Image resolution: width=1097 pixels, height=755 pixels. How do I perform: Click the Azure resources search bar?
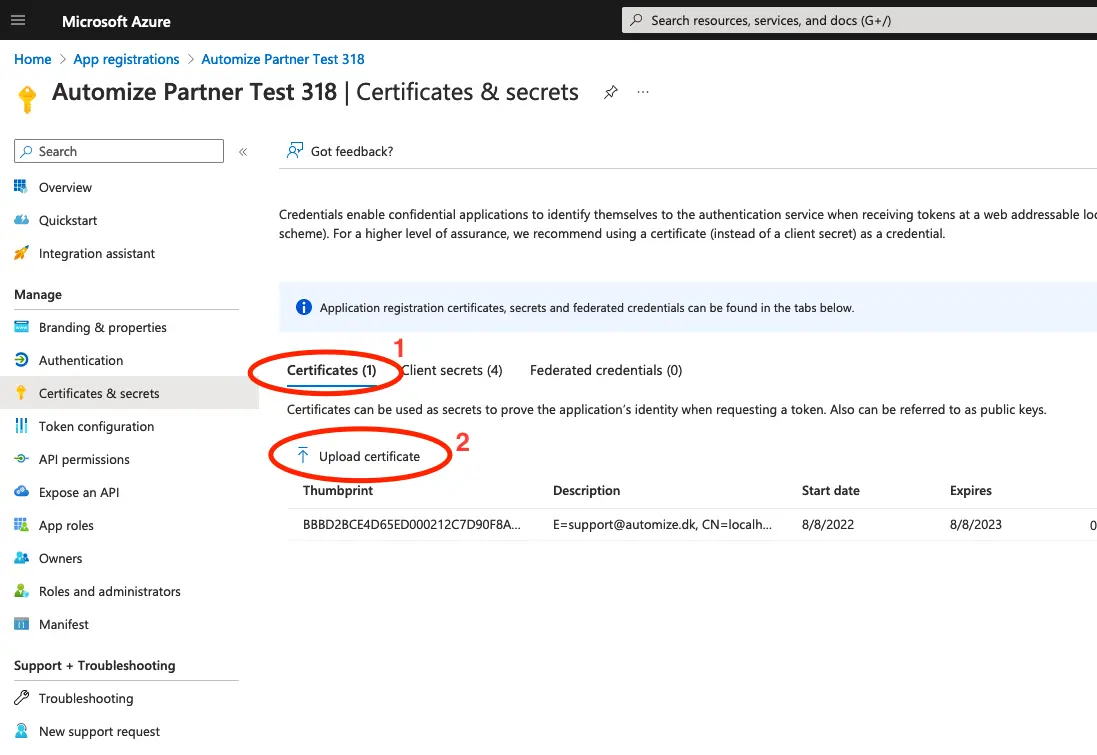tap(860, 19)
